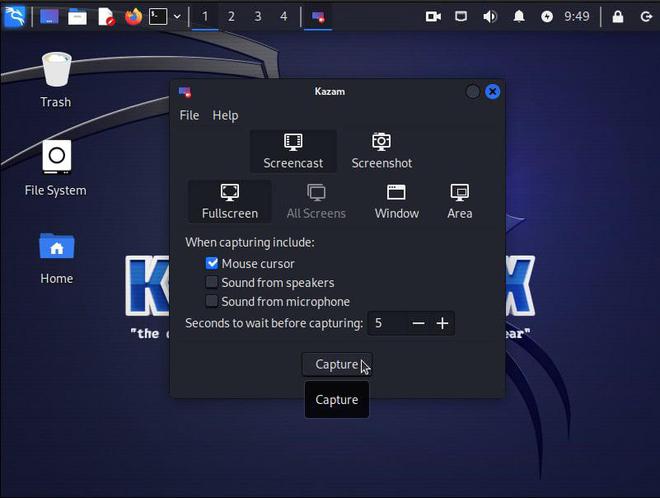
Task: Open the display tray icon
Action: (x=461, y=17)
